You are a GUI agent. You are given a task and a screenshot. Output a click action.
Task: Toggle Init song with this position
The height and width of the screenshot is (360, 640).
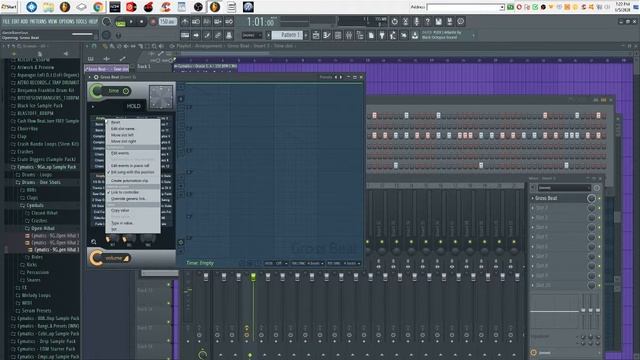tap(133, 172)
